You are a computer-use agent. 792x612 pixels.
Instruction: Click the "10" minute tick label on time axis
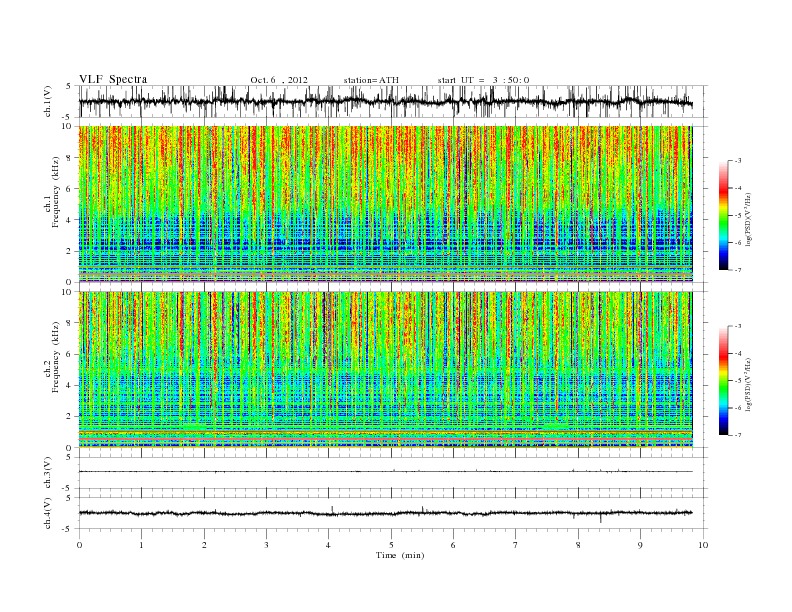tap(703, 545)
